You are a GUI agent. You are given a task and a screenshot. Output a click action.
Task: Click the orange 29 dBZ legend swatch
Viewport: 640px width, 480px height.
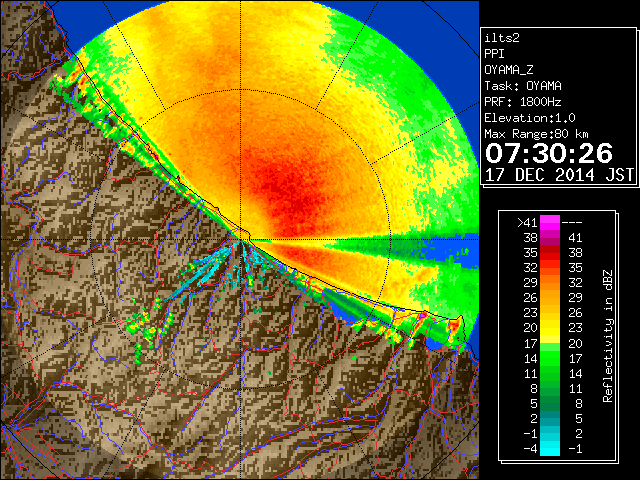click(x=550, y=283)
